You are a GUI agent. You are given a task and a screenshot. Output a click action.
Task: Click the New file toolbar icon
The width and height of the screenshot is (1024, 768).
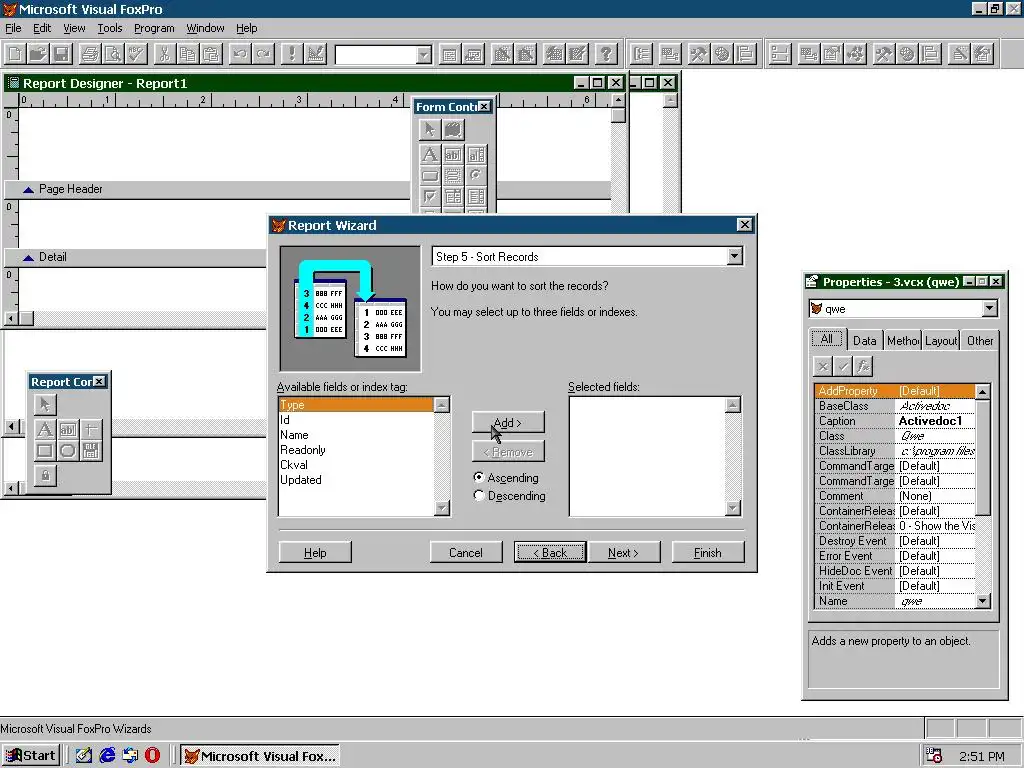point(15,54)
